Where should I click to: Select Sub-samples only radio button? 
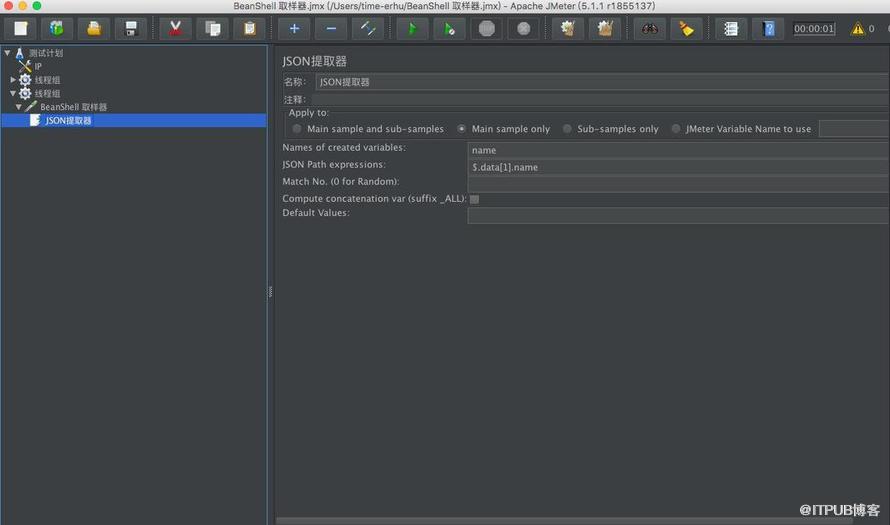click(567, 129)
